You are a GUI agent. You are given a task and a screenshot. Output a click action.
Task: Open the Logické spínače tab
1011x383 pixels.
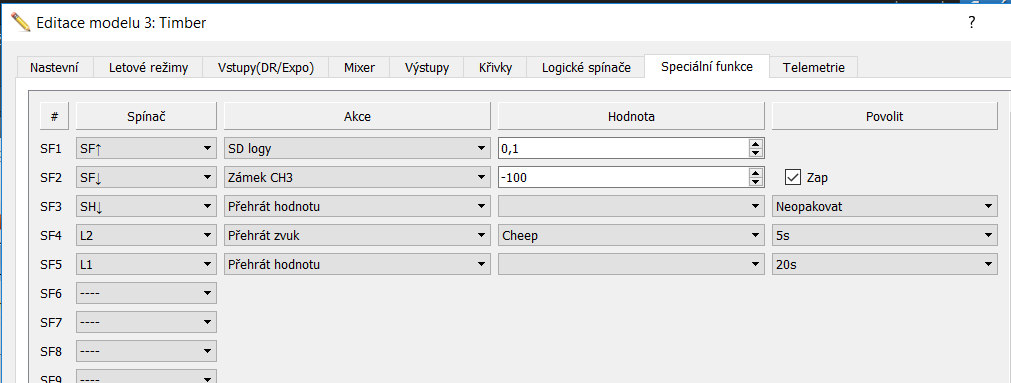tap(585, 68)
